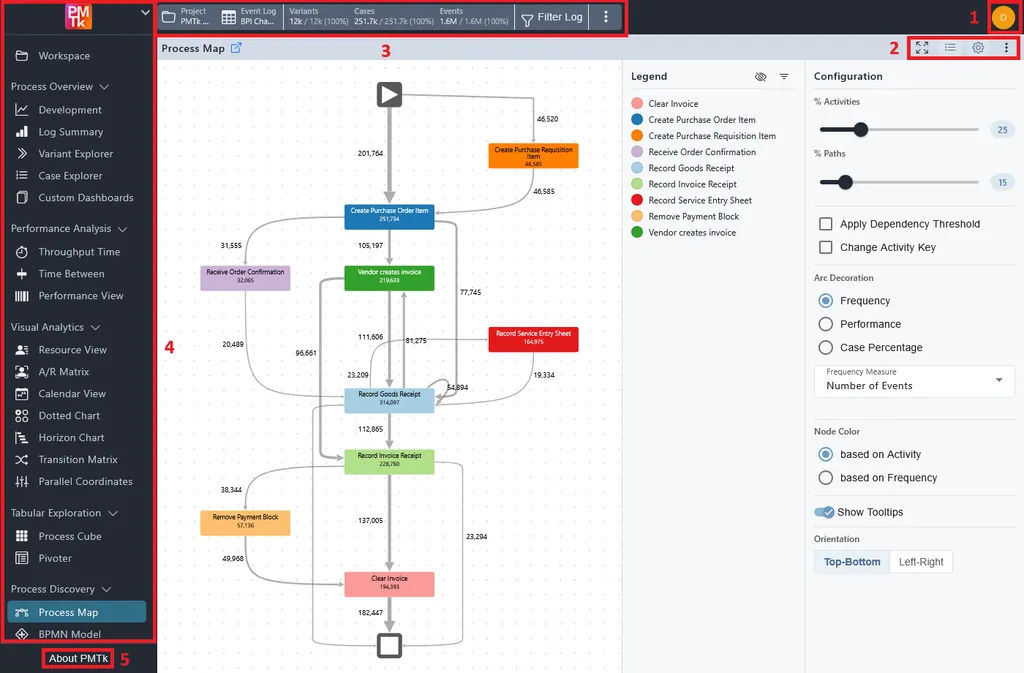Screen dimensions: 1024x673
Task: Collapse the Visual Analytics section
Action: tap(95, 327)
